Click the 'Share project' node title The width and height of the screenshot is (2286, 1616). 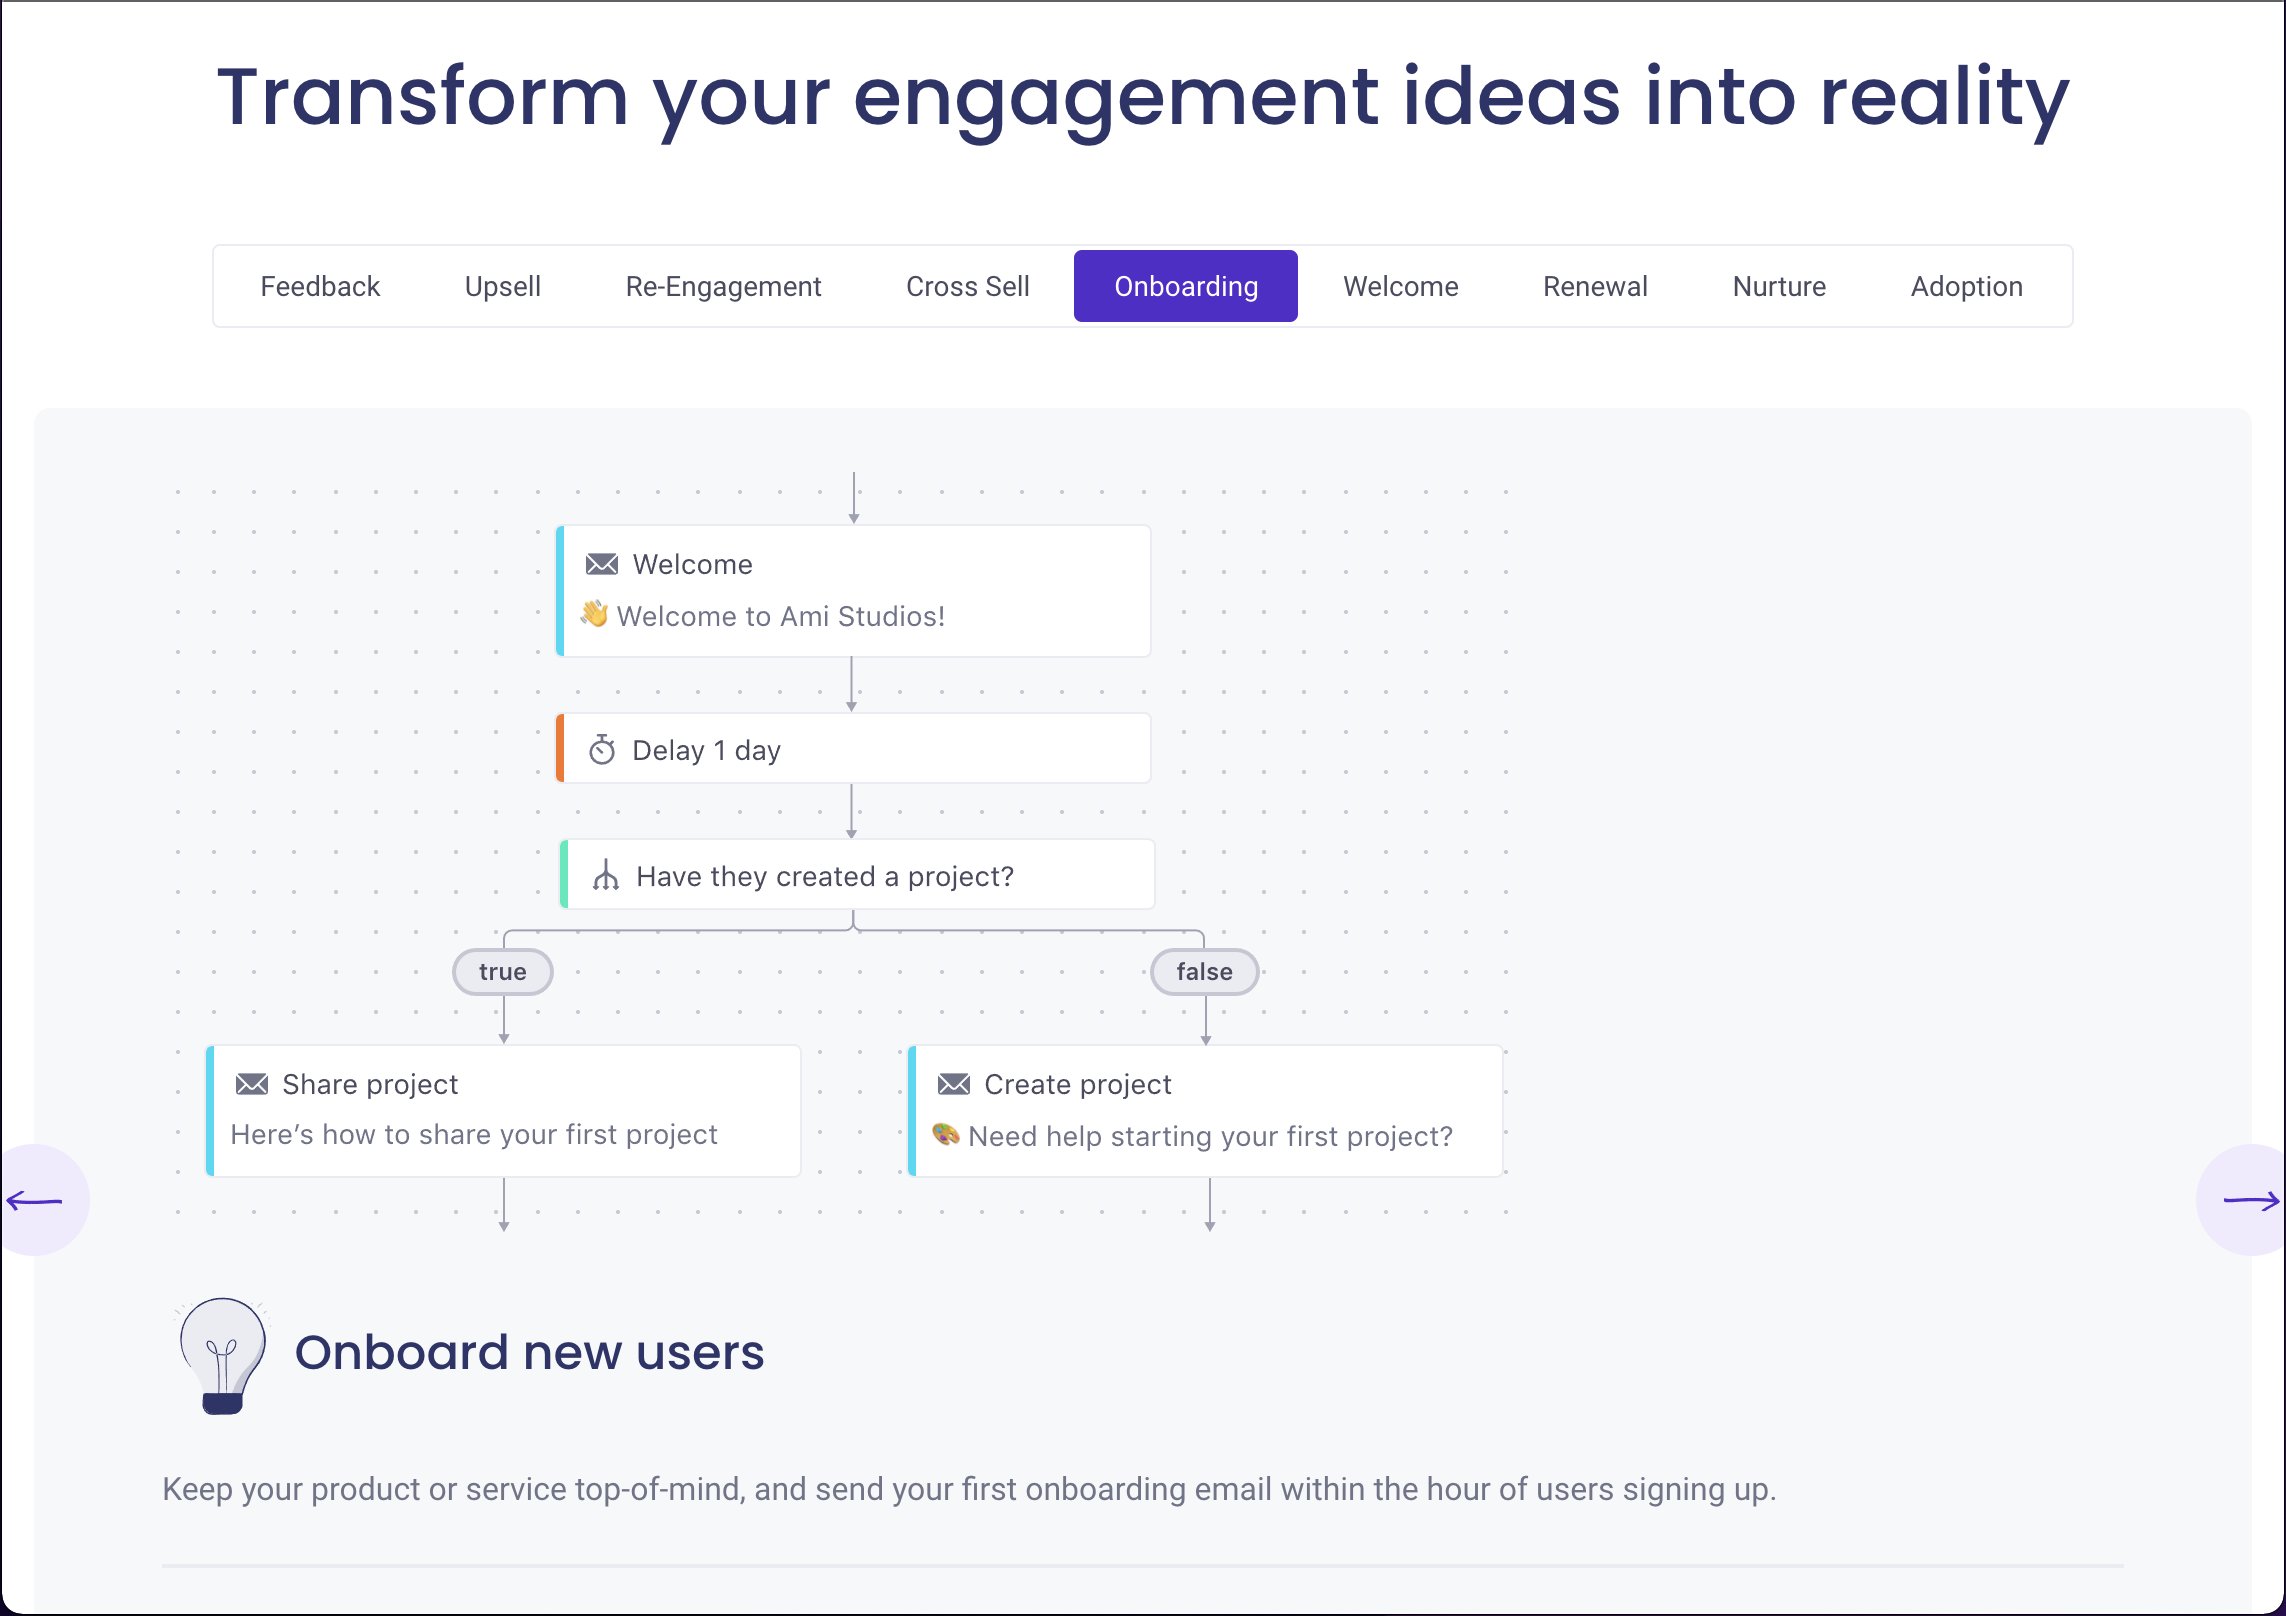[x=370, y=1084]
